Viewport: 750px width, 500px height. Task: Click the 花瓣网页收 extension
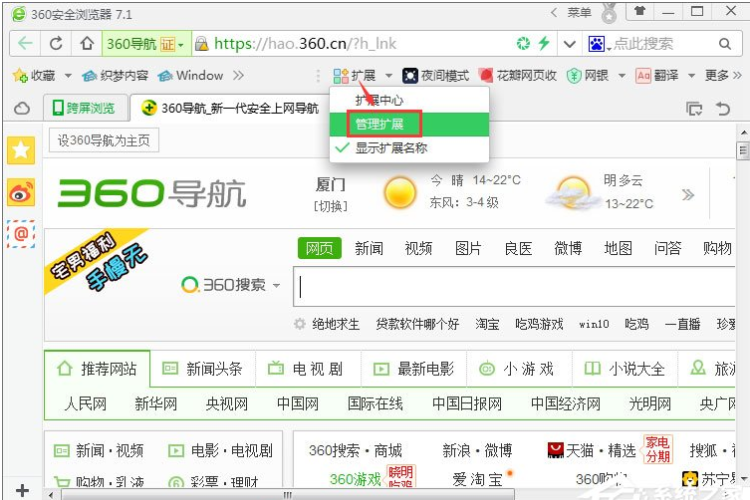click(518, 76)
